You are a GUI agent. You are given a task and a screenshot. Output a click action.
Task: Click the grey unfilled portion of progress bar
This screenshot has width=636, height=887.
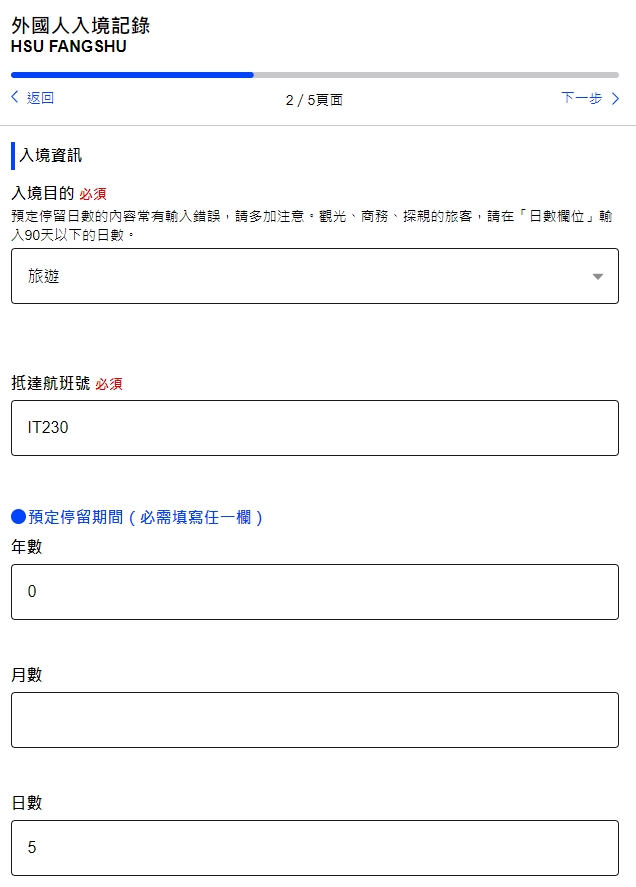coord(436,75)
